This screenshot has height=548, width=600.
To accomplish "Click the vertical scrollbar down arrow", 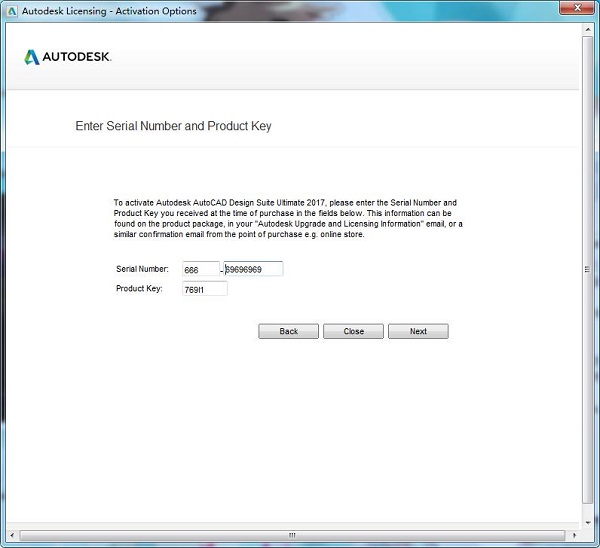I will (x=588, y=521).
